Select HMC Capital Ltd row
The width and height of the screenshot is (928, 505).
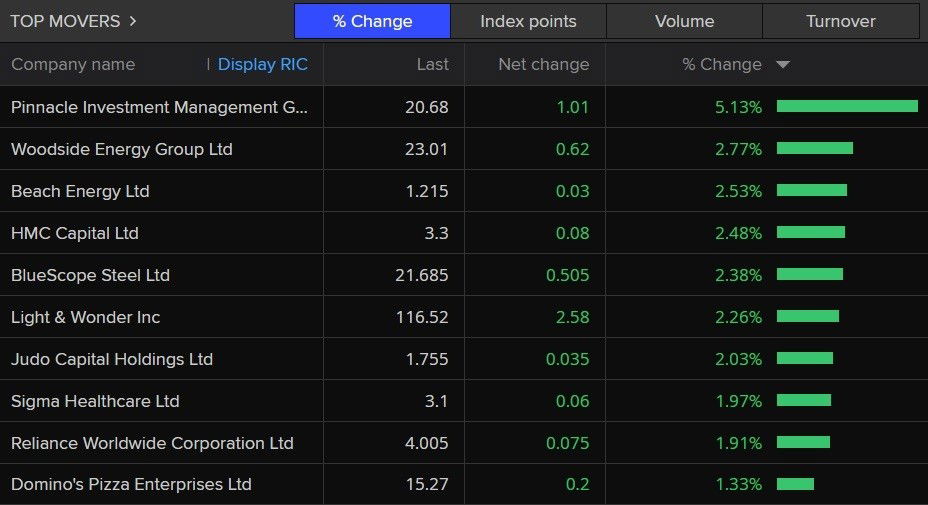[75, 233]
